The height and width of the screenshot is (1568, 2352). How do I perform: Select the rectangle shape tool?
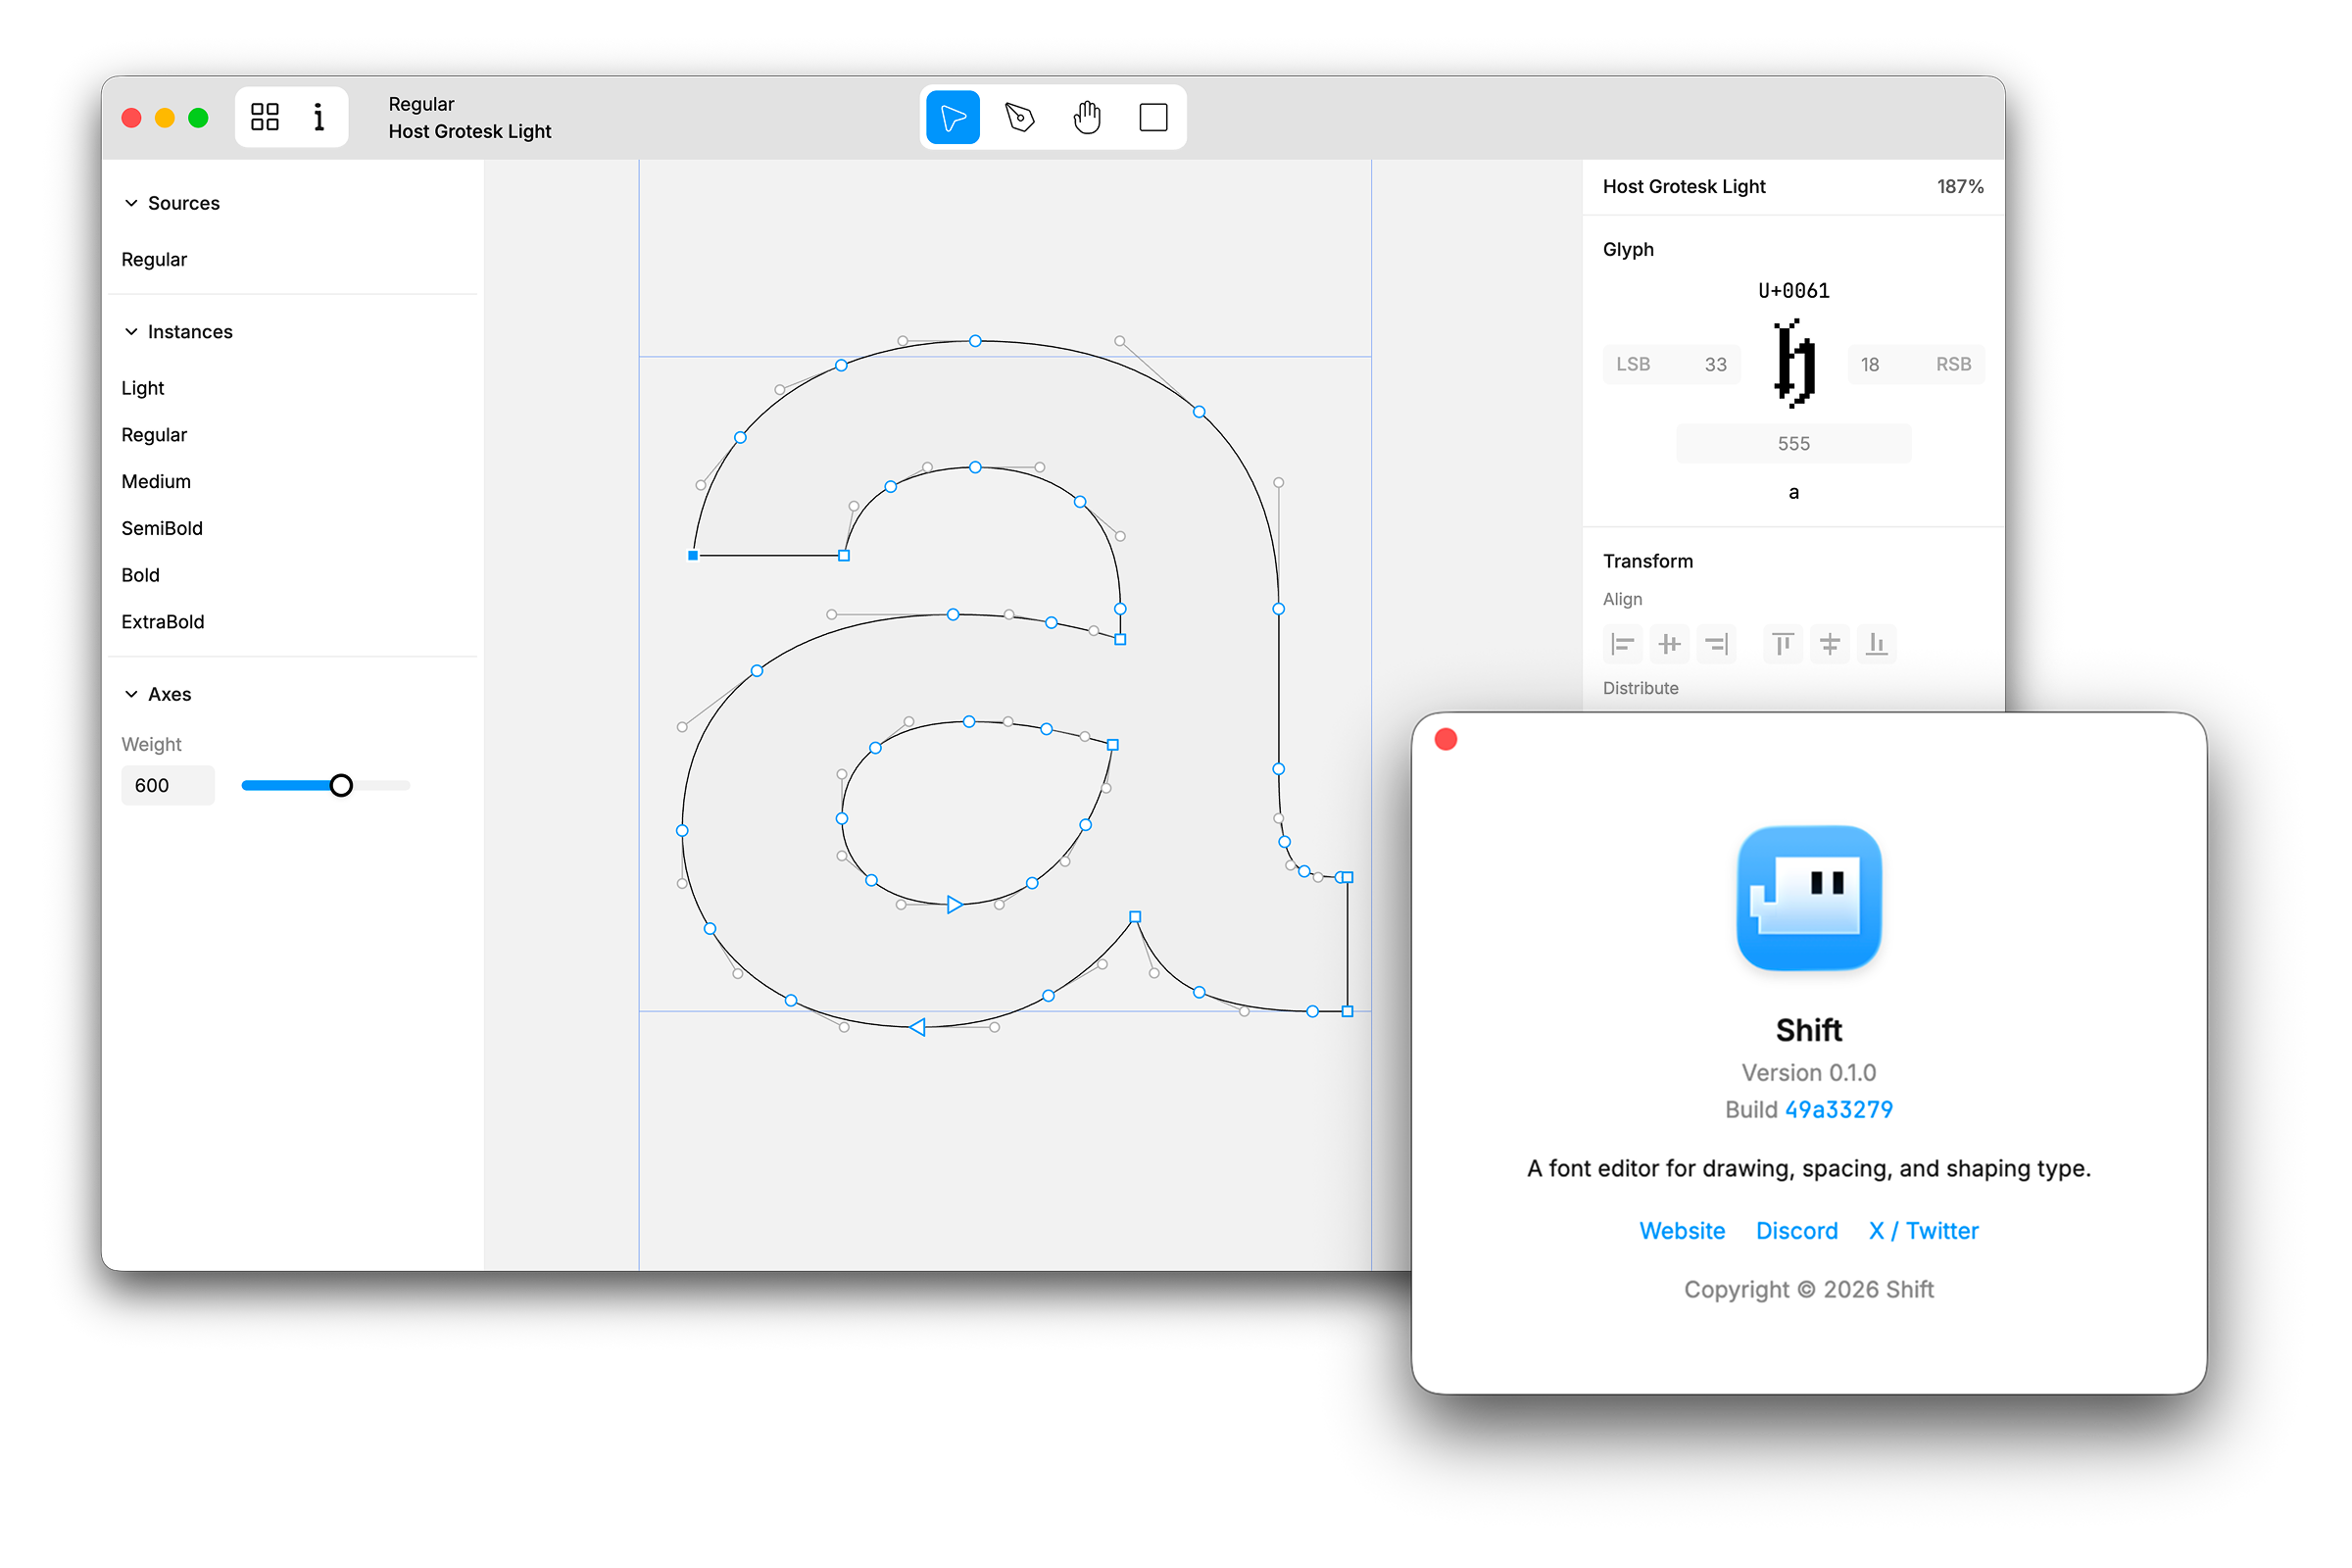click(1153, 118)
